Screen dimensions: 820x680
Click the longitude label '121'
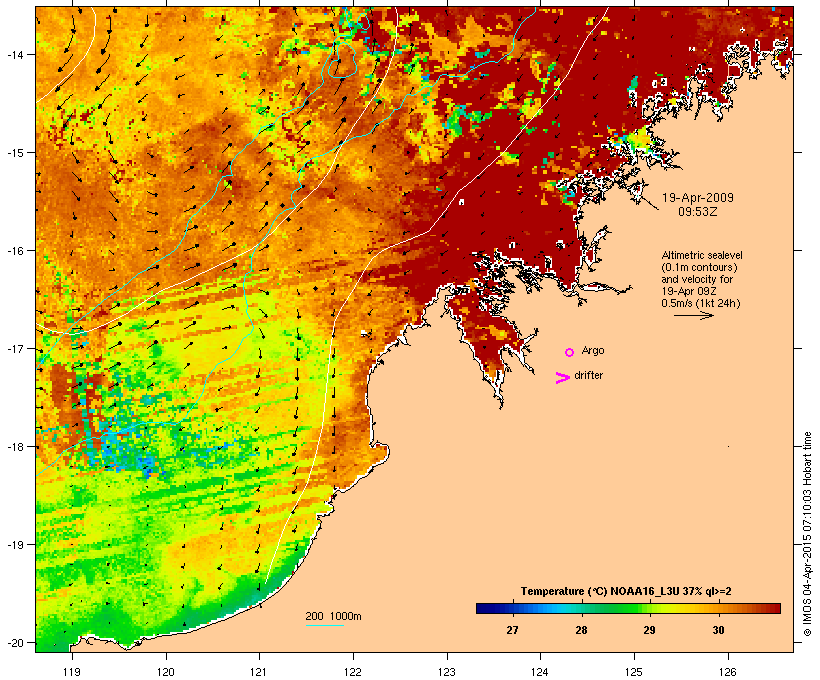coord(259,672)
